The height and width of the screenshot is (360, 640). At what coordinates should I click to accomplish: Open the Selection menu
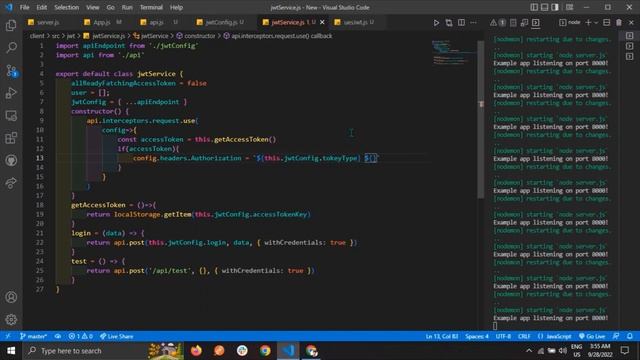(67, 7)
